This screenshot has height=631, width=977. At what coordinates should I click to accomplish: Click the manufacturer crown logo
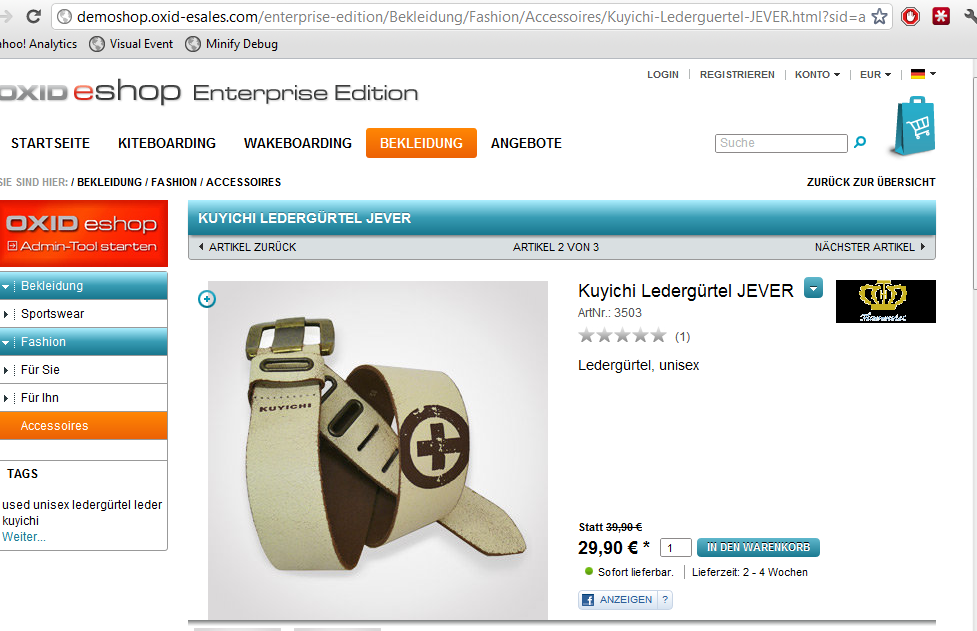click(x=885, y=301)
